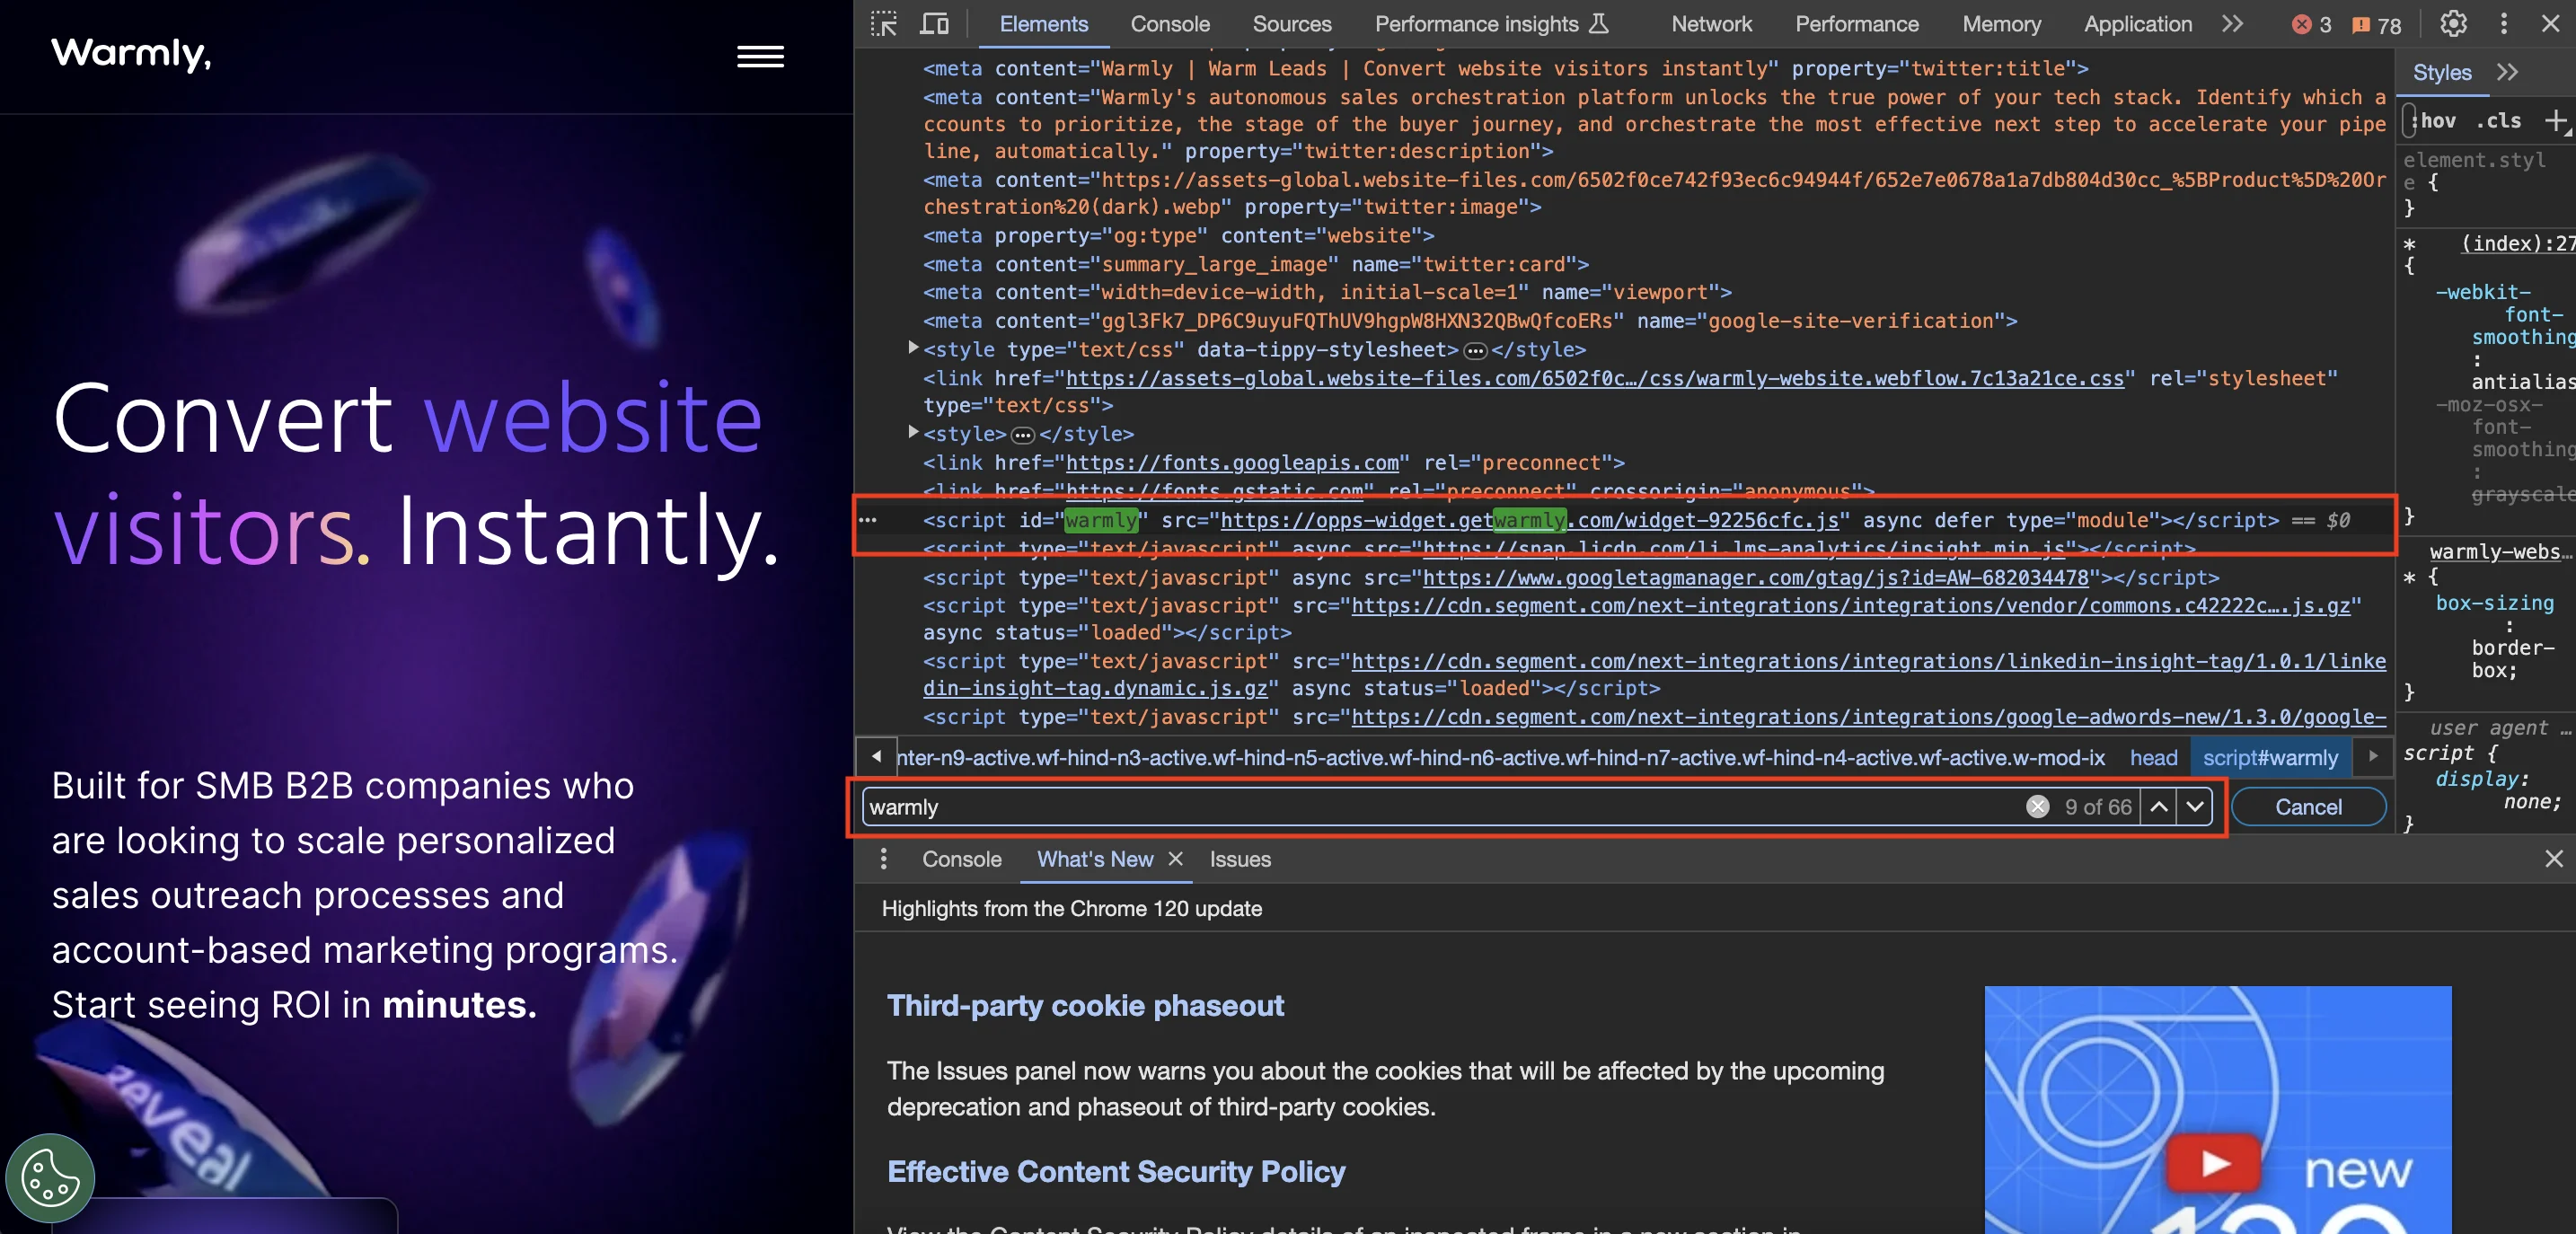Open the cookie preferences icon
Screen dimensions: 2576x1234
point(50,1177)
